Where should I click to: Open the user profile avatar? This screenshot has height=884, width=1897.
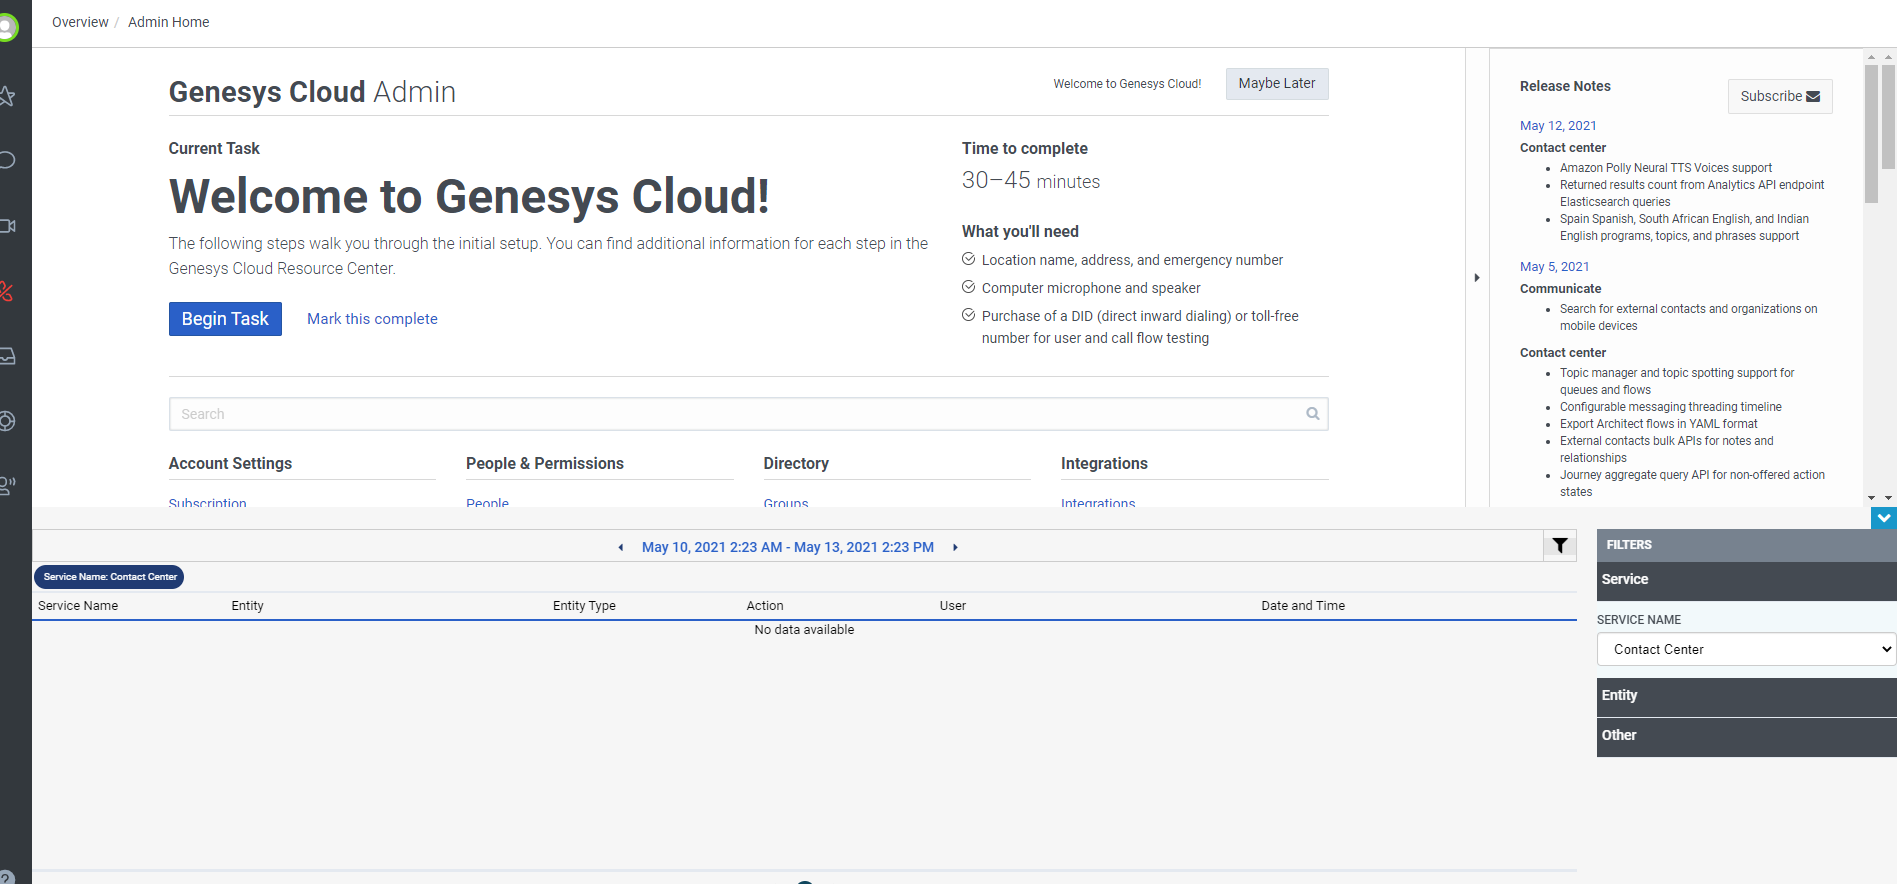[6, 26]
